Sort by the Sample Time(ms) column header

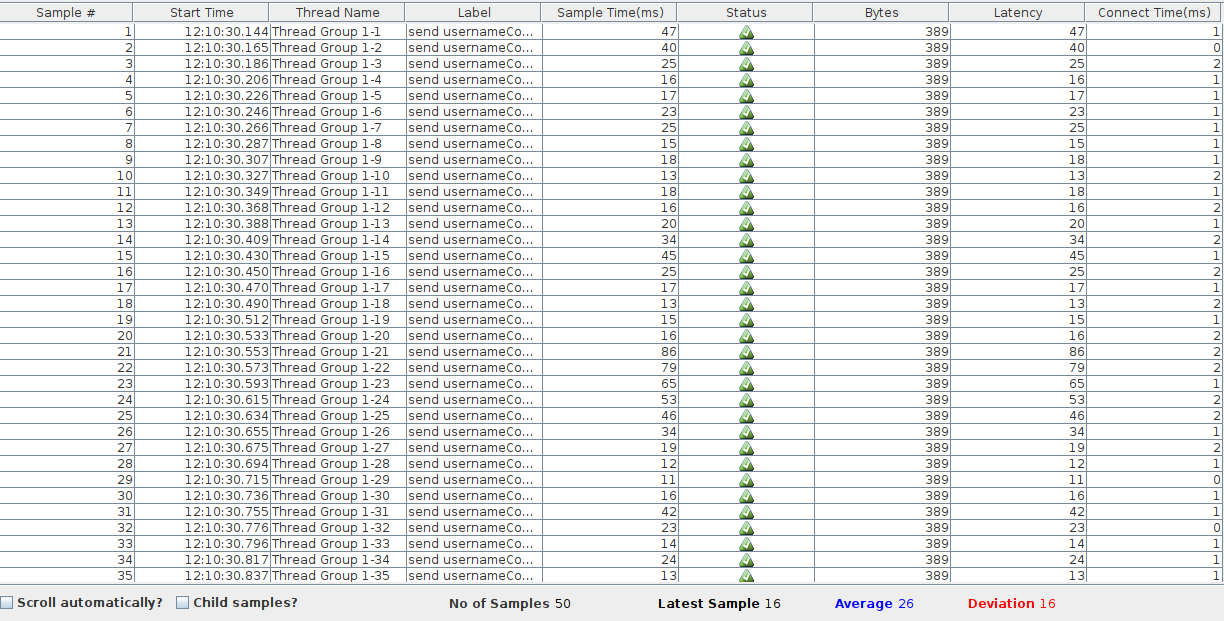point(608,13)
